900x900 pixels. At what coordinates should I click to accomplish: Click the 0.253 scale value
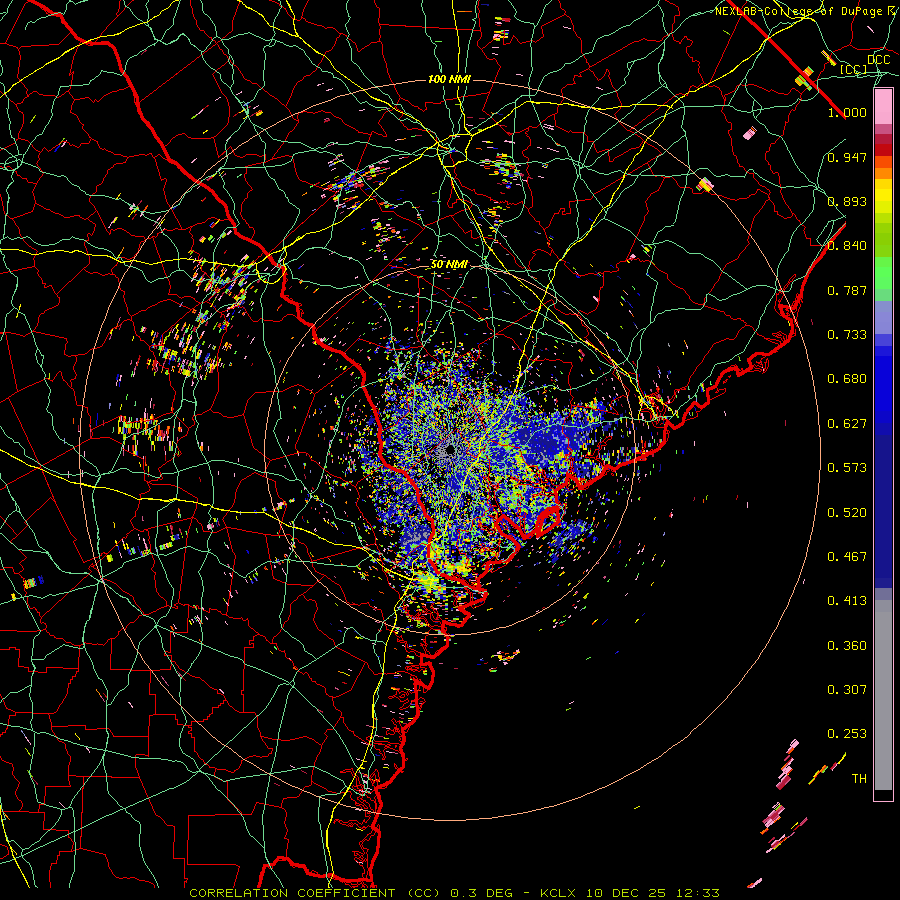847,734
